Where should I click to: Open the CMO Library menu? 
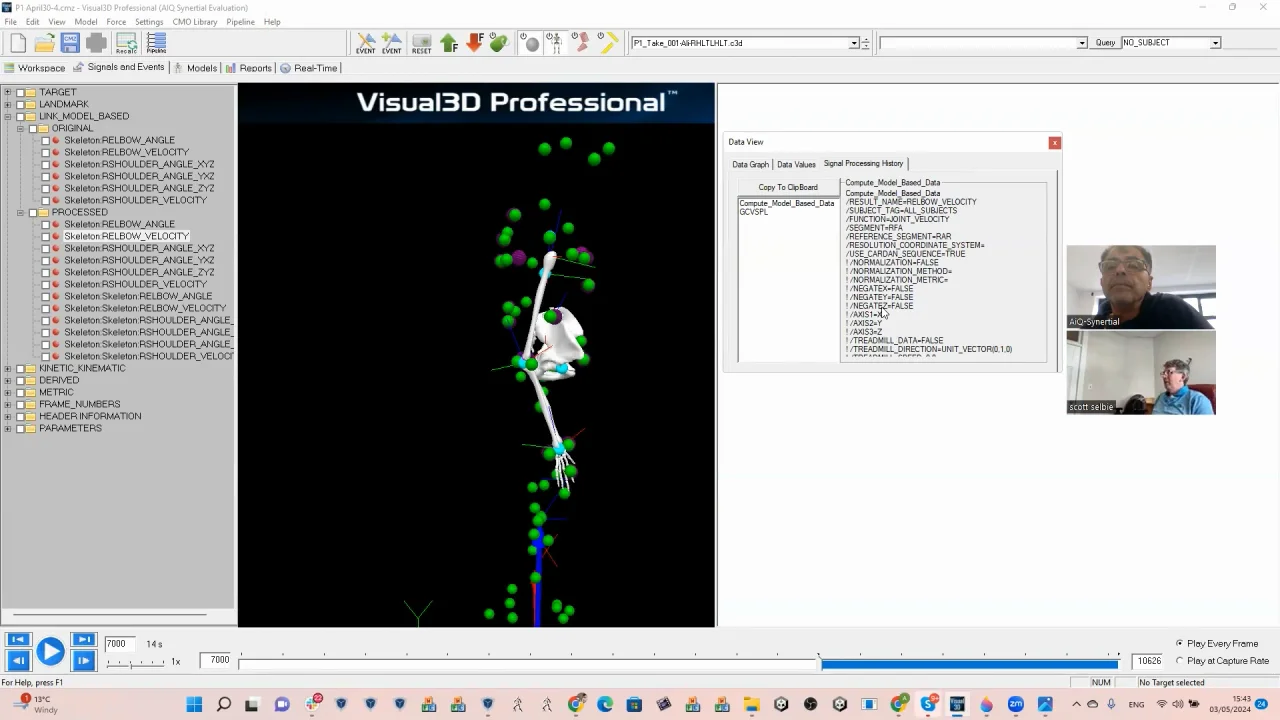[194, 21]
